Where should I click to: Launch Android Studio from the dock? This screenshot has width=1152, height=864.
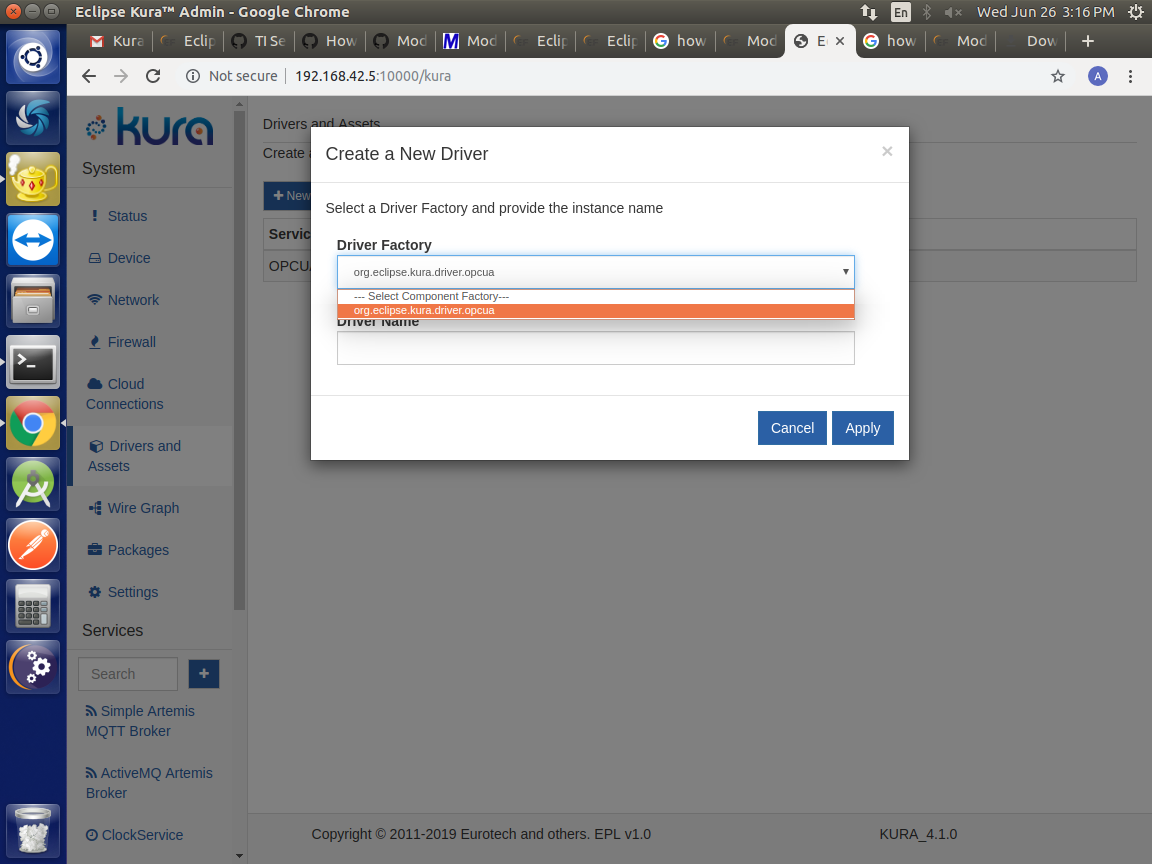tap(33, 484)
